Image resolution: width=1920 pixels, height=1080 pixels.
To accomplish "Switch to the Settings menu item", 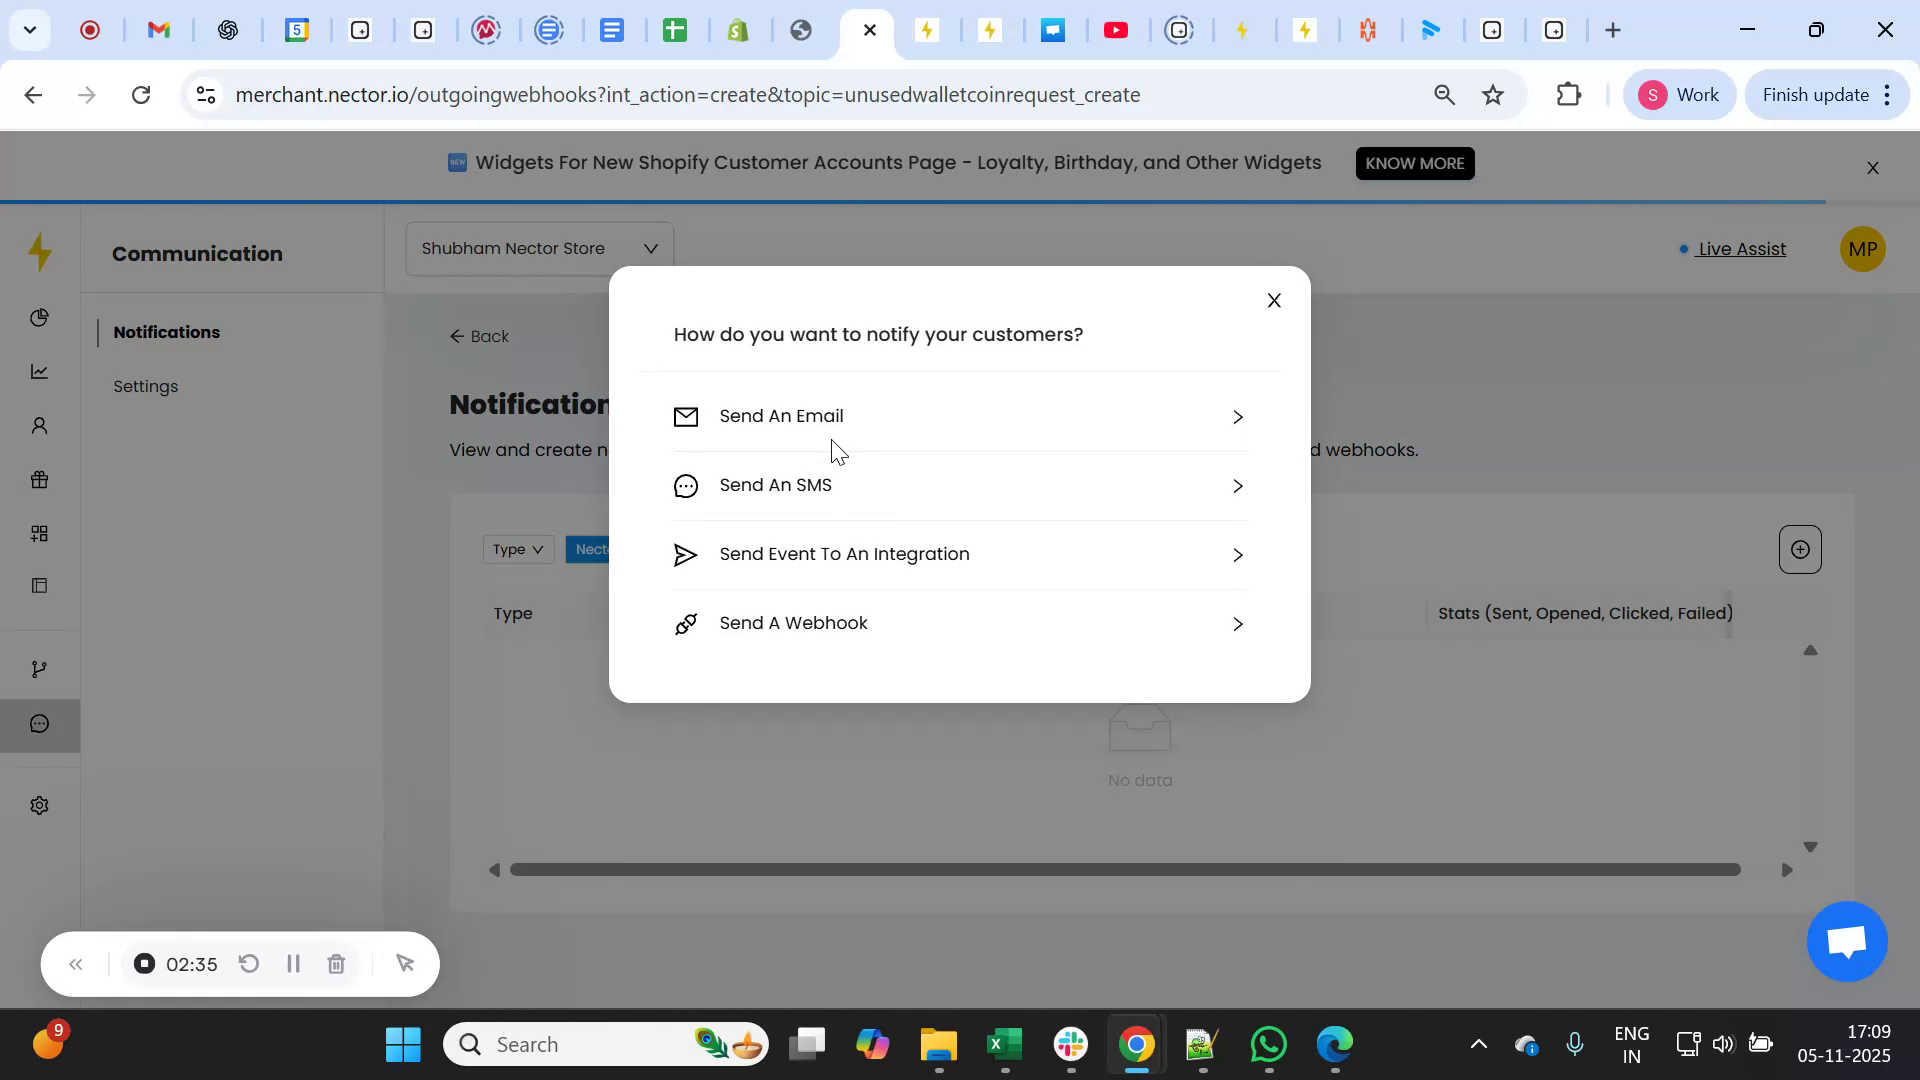I will coord(146,386).
